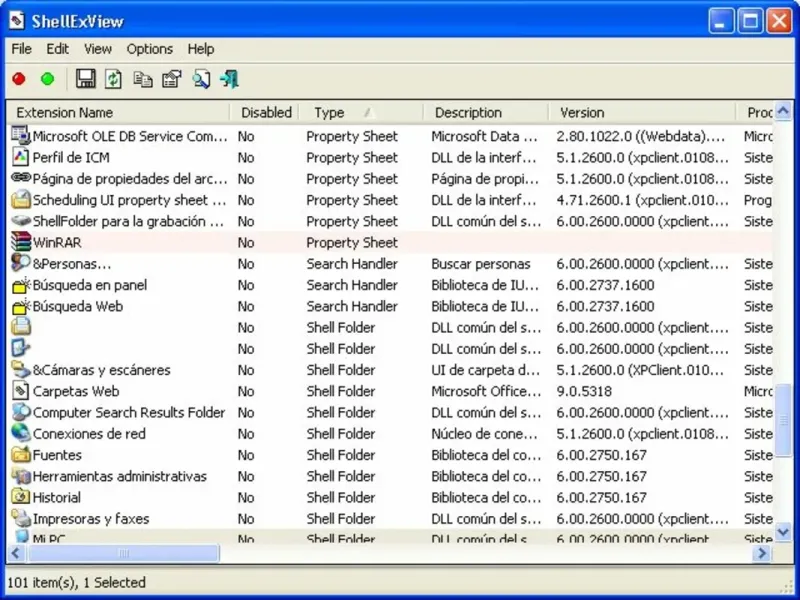This screenshot has width=800, height=600.
Task: Click the Núcleo de cone… description cell
Action: [484, 434]
